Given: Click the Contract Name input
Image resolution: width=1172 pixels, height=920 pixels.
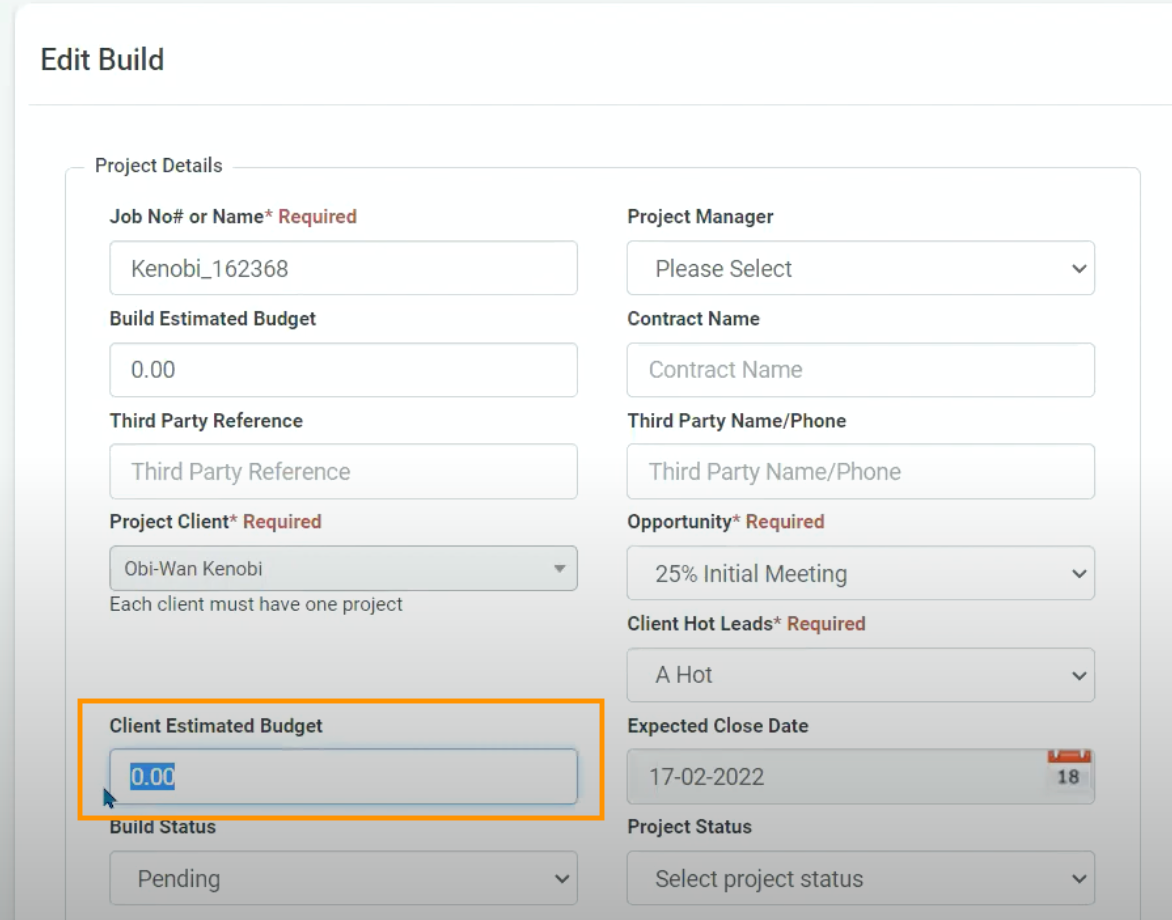Looking at the screenshot, I should click(860, 370).
